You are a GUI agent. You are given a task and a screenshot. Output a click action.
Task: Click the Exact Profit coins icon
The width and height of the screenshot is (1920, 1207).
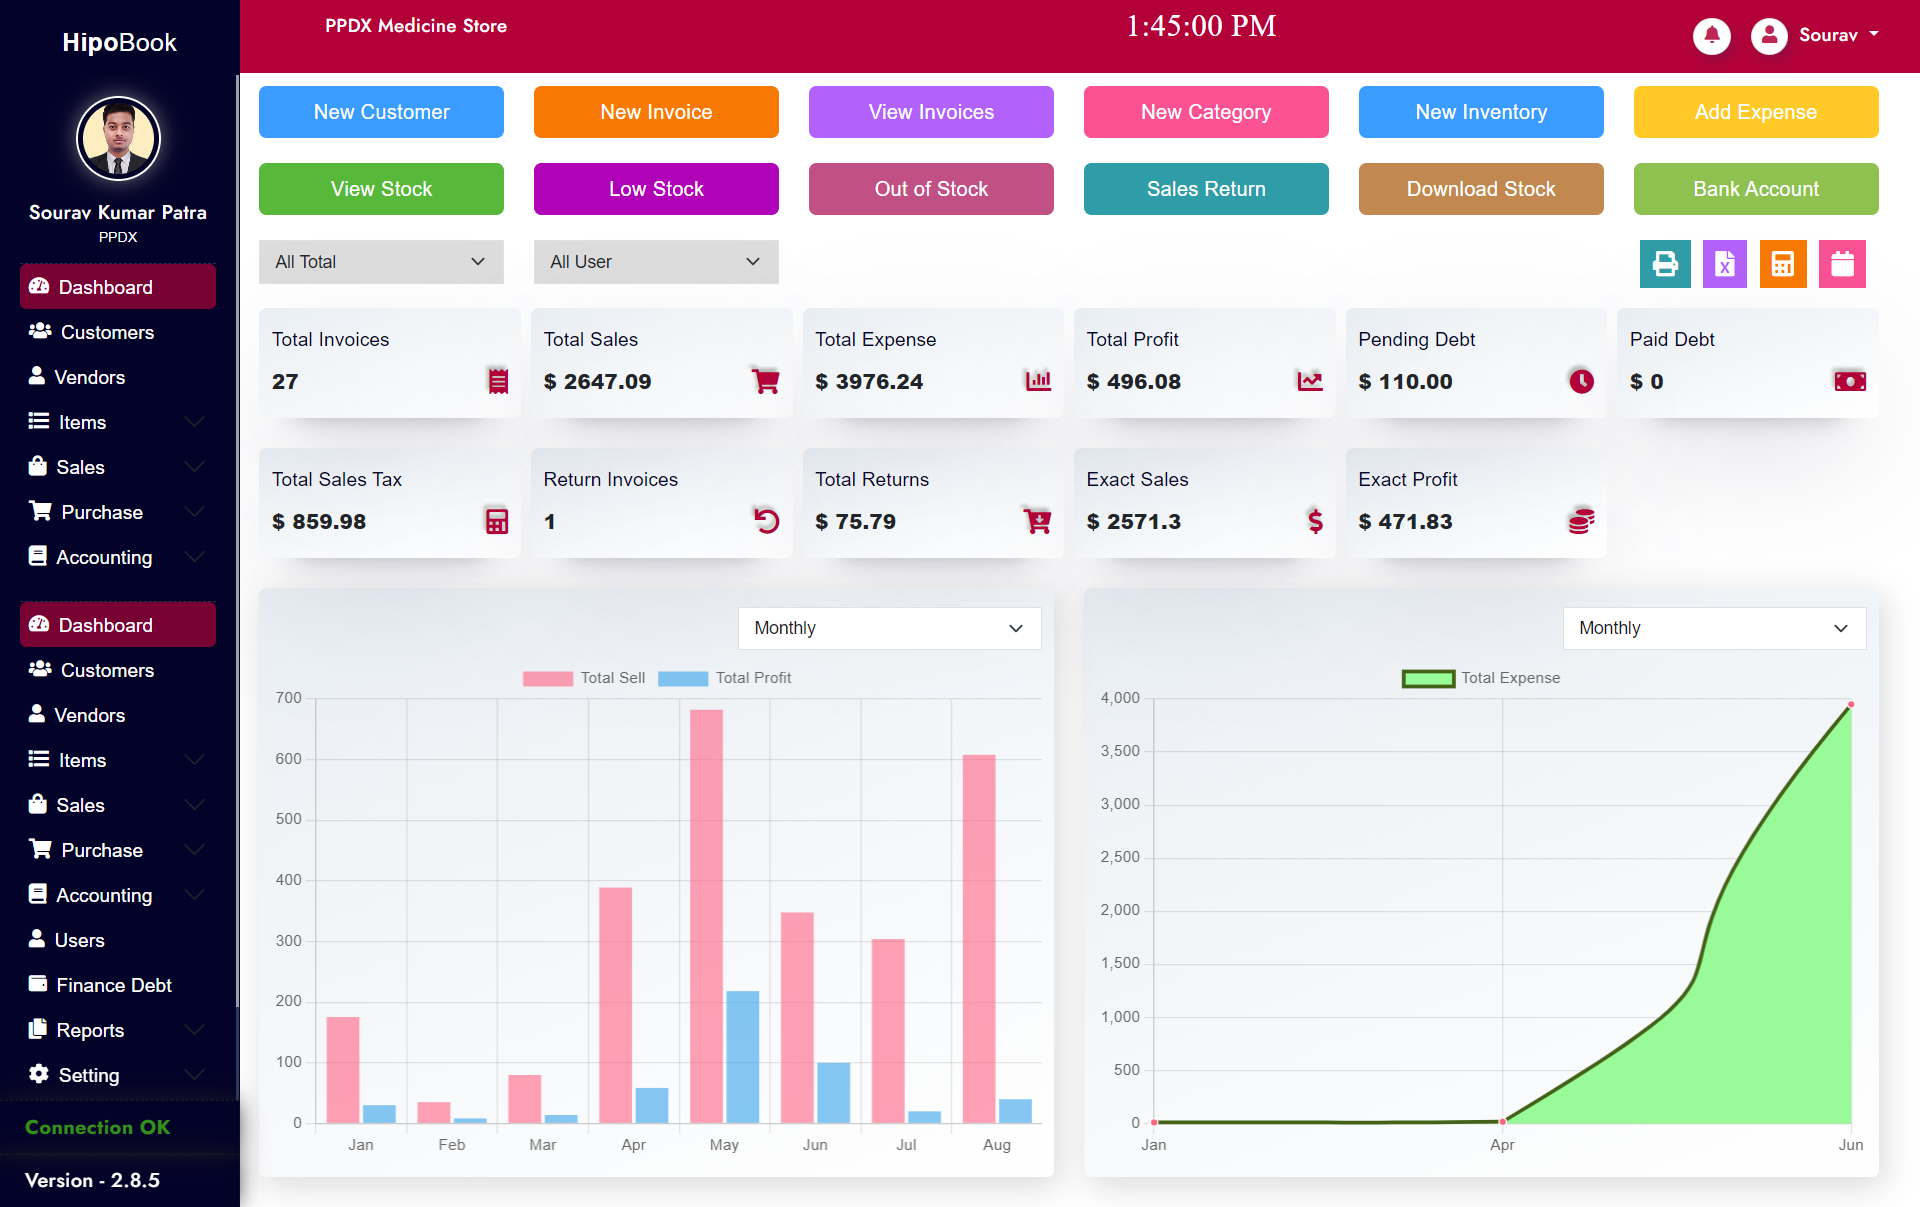[x=1581, y=521]
